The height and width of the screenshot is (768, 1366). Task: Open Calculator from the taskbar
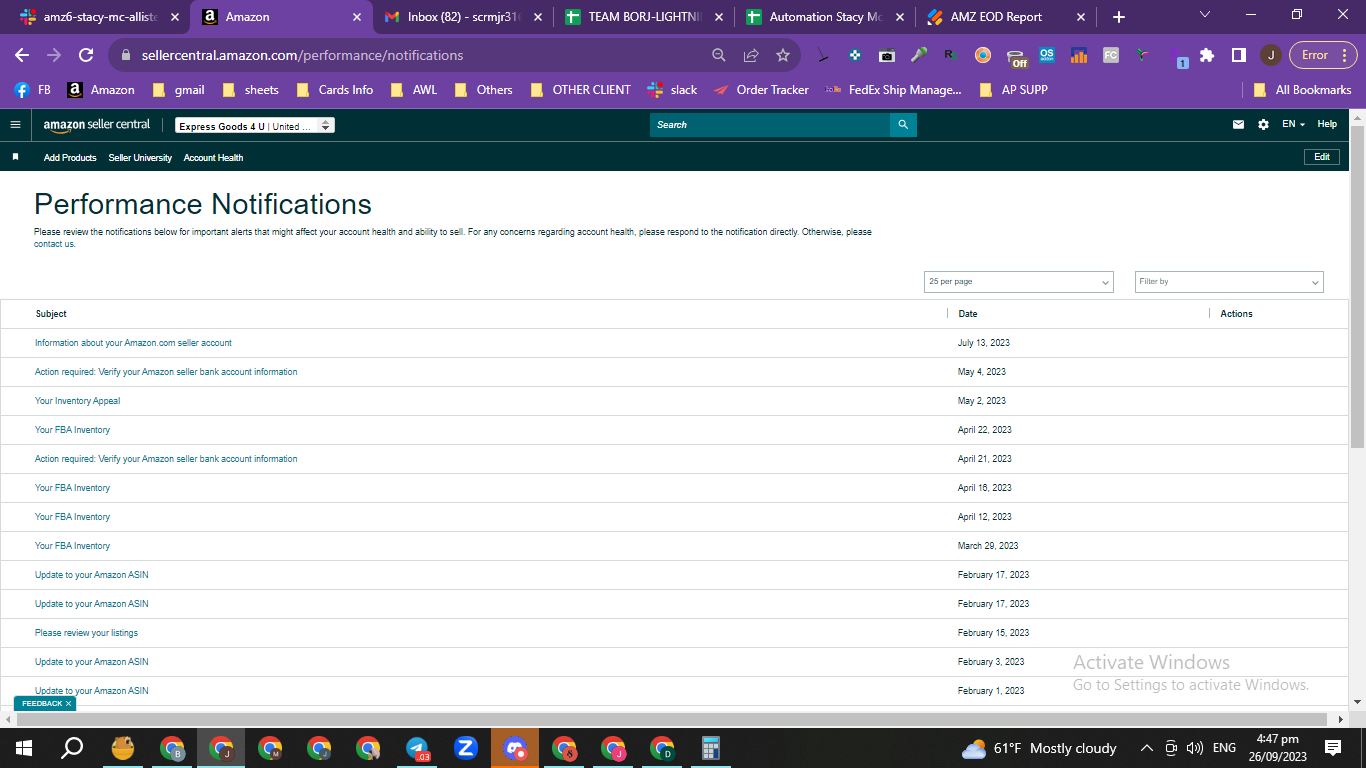click(x=711, y=748)
